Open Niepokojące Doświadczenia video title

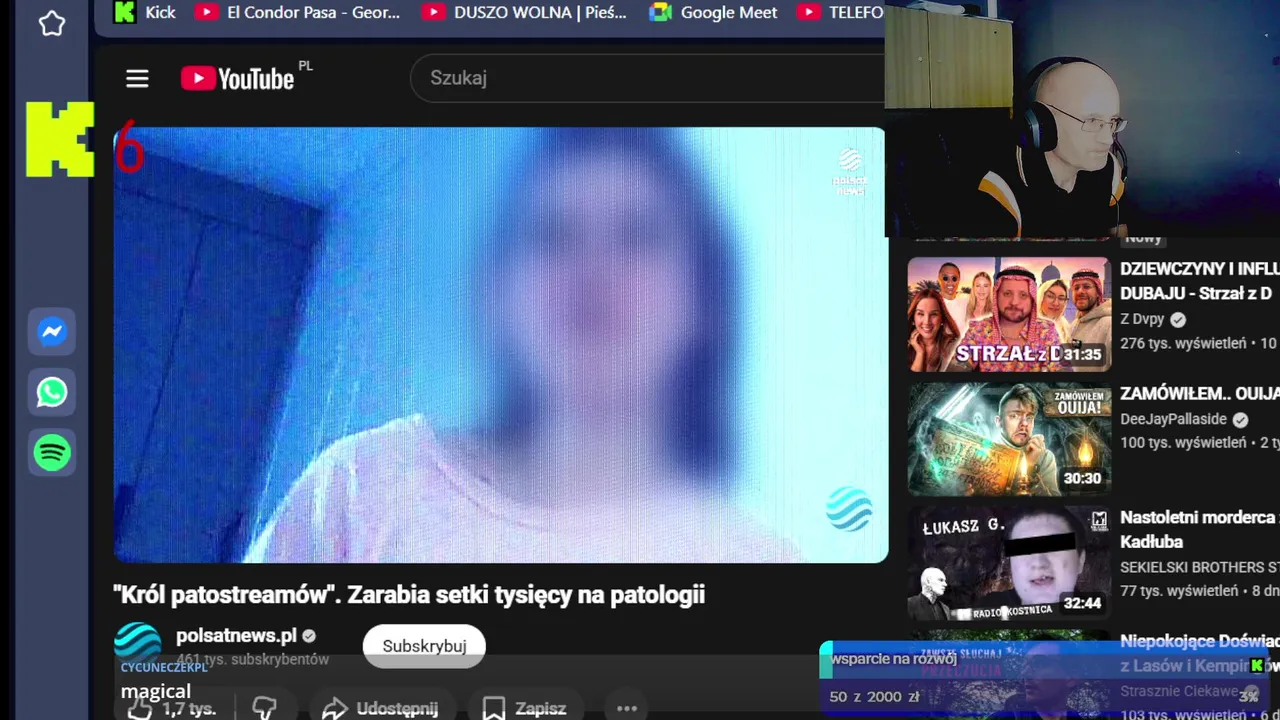tap(1200, 653)
